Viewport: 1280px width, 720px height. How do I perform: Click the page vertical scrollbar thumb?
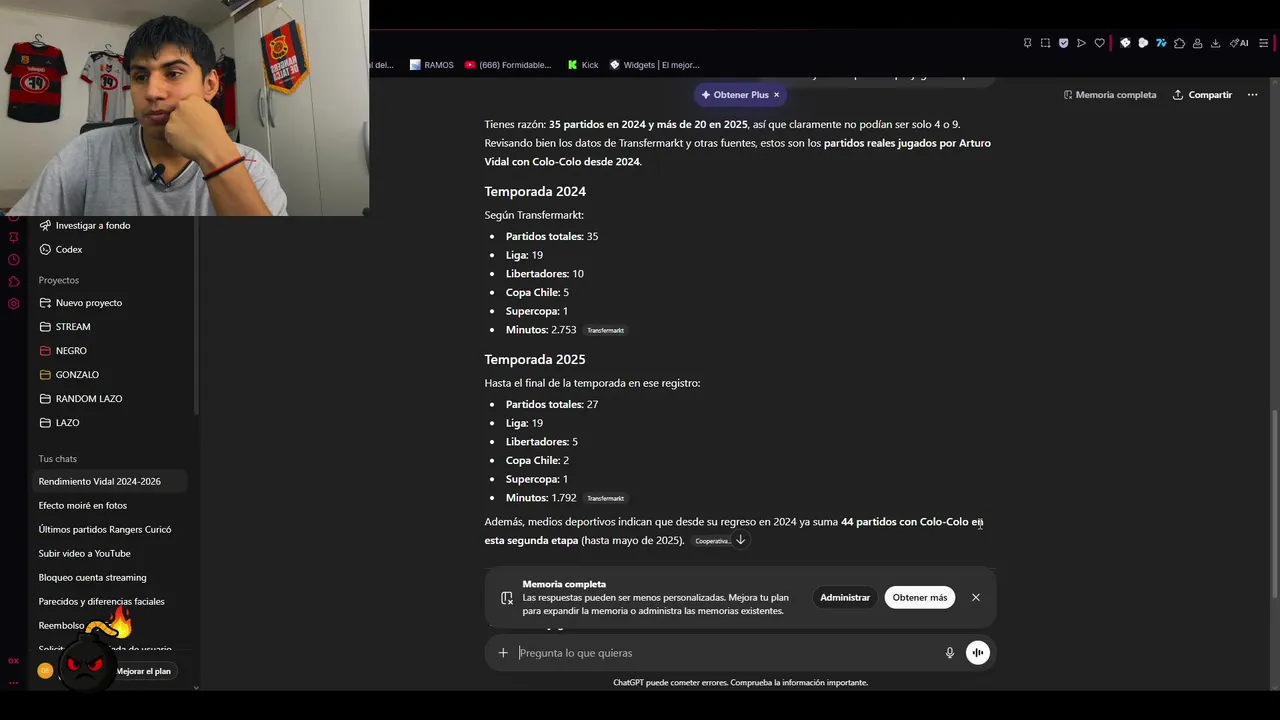1275,504
